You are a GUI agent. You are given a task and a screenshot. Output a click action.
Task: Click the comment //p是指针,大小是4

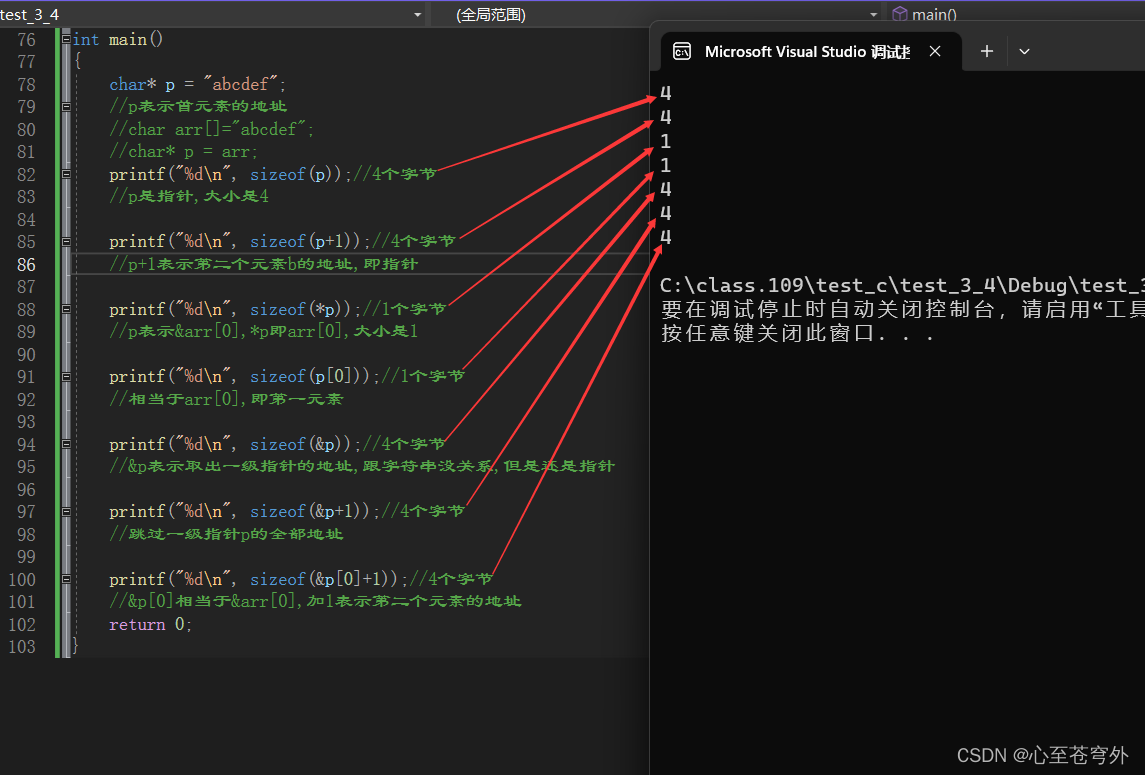click(188, 196)
